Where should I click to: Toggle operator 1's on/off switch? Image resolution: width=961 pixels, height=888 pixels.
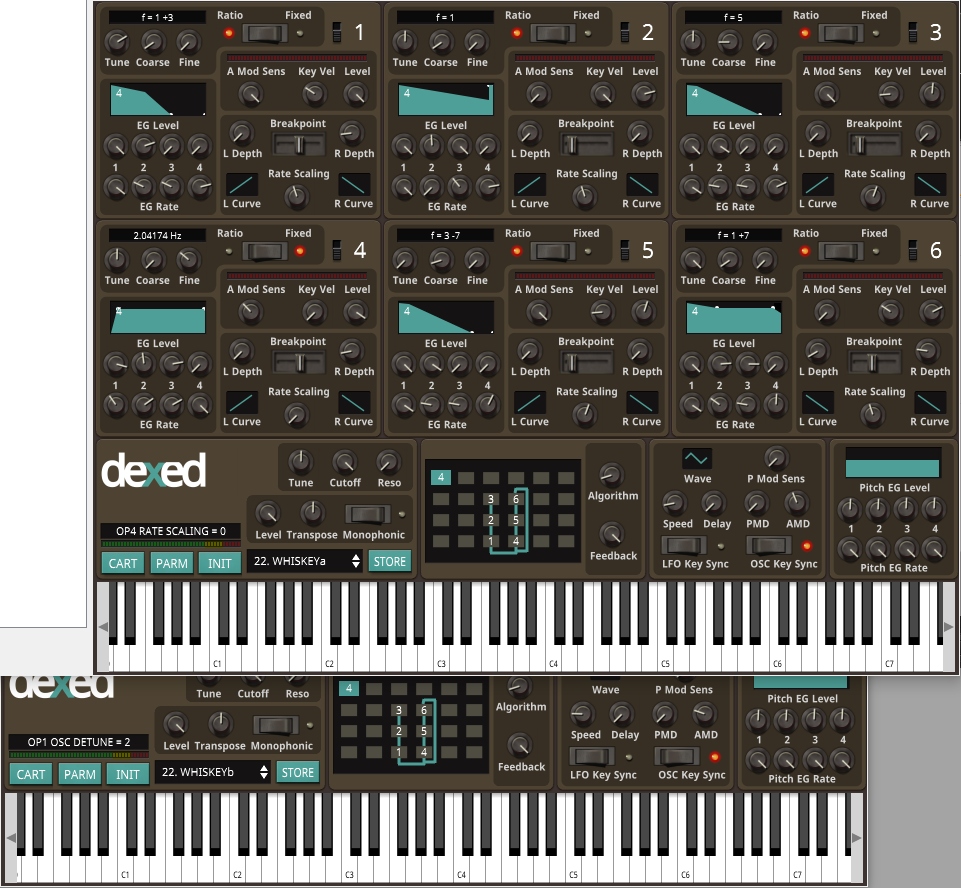tap(339, 31)
